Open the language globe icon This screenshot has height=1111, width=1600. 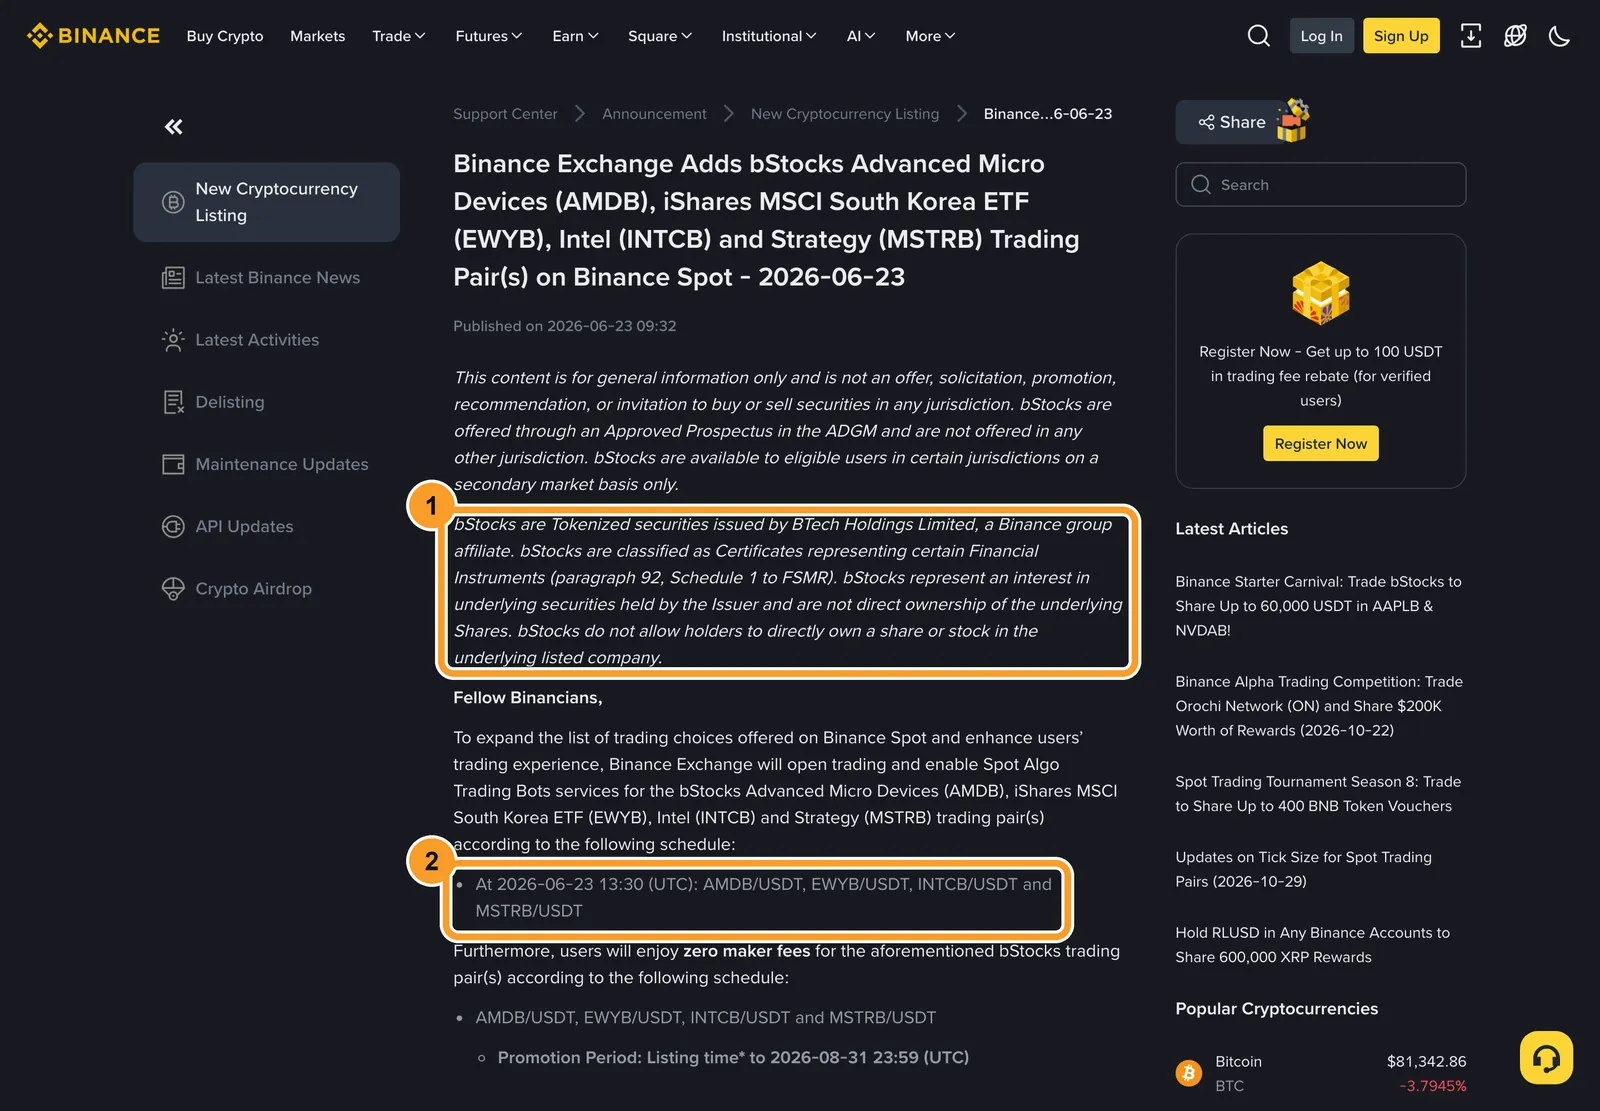(x=1515, y=36)
